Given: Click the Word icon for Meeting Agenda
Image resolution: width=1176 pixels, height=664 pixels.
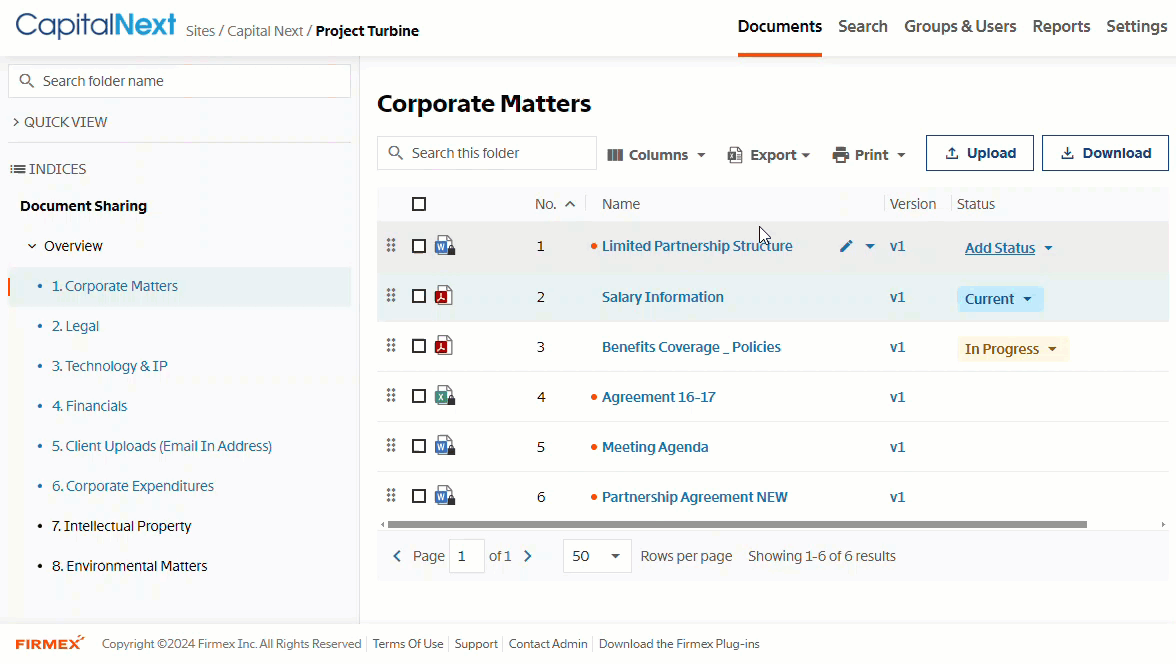Looking at the screenshot, I should point(445,446).
